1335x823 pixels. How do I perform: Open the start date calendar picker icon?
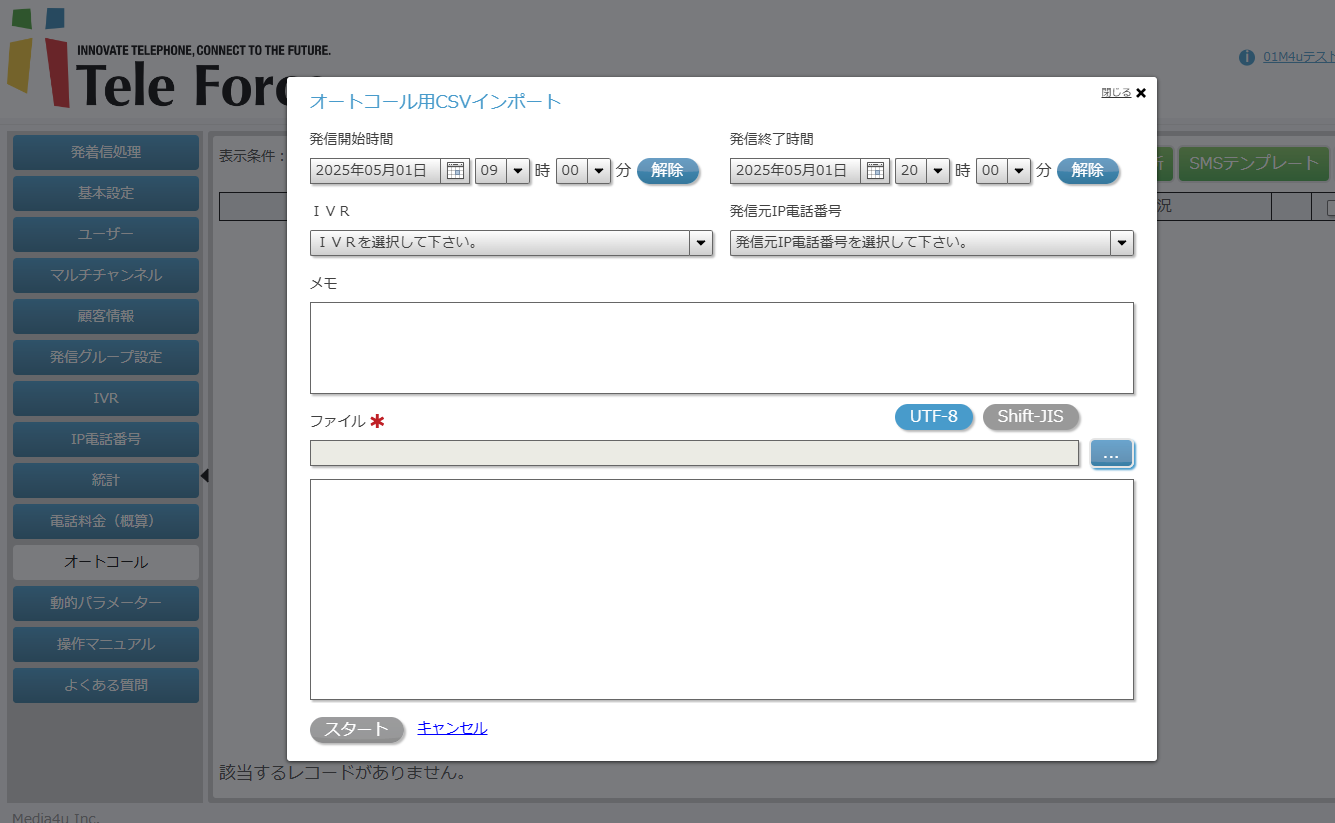(455, 171)
